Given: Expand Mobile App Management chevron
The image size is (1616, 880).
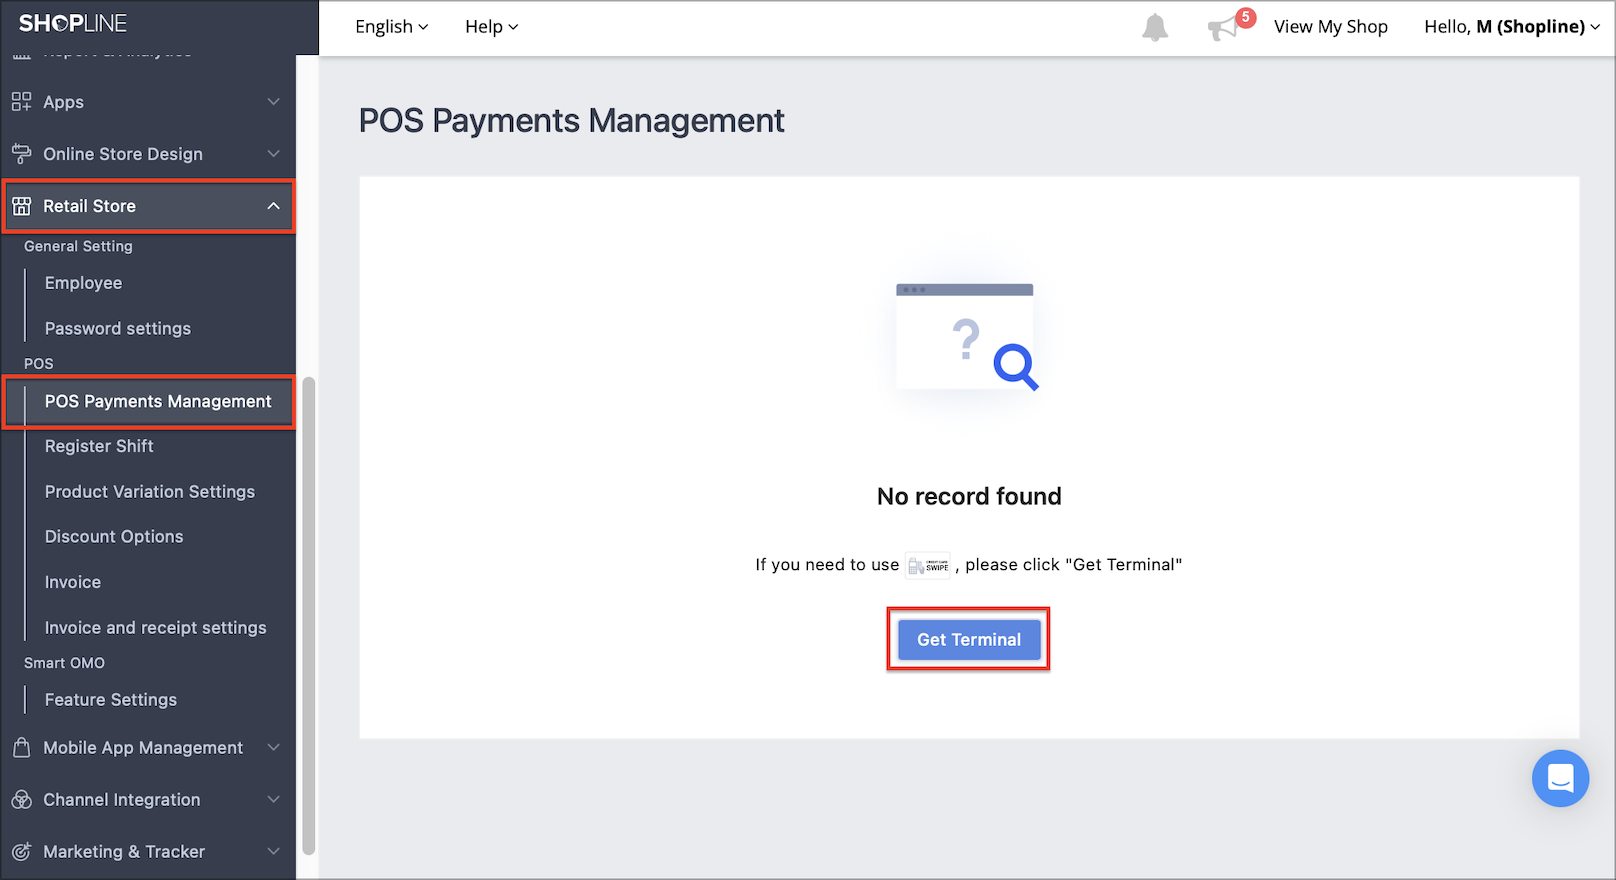Looking at the screenshot, I should click(273, 748).
